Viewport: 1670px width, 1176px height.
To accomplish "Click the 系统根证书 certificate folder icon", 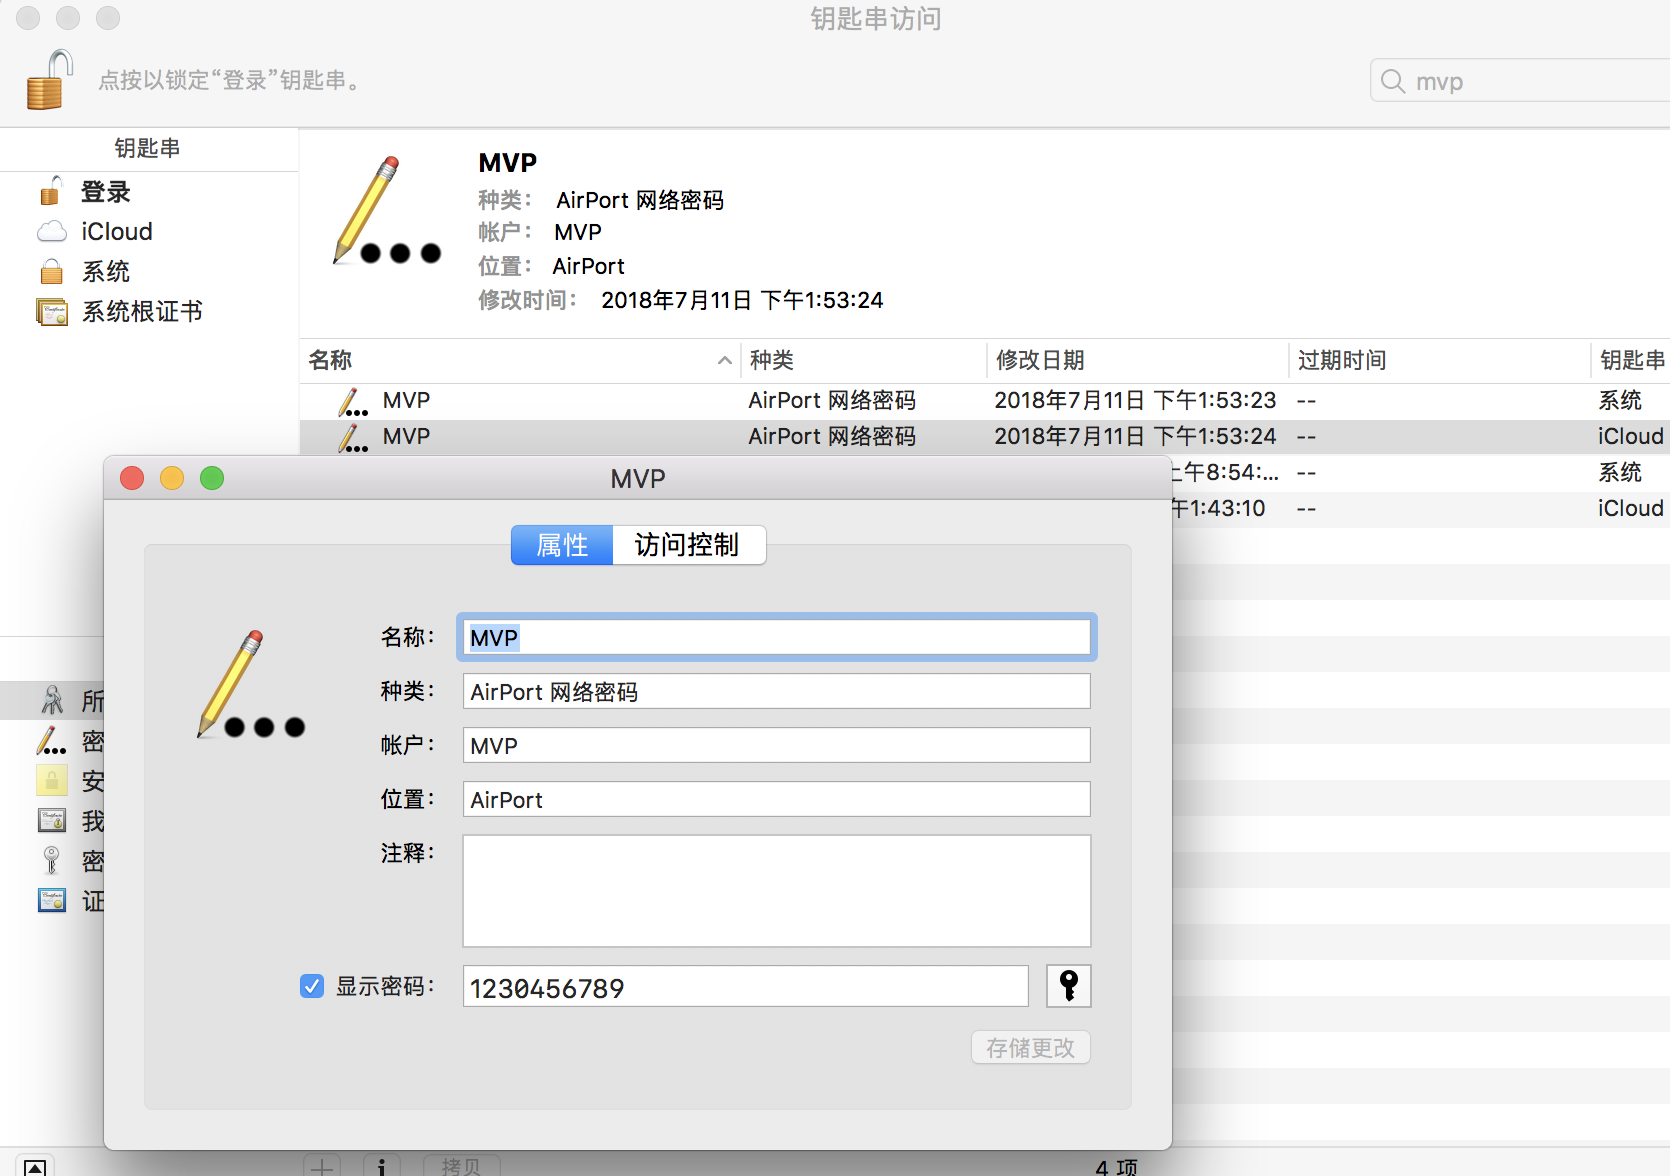I will [x=52, y=312].
